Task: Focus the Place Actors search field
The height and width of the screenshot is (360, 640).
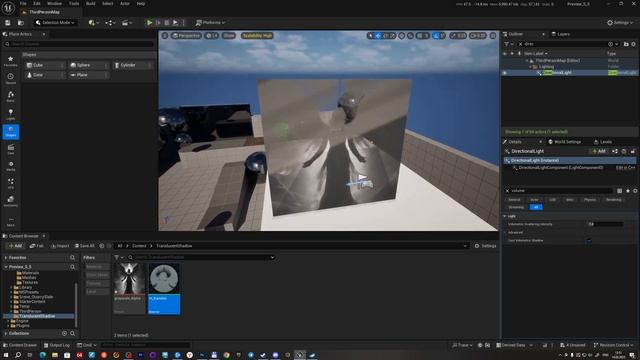Action: [x=80, y=44]
